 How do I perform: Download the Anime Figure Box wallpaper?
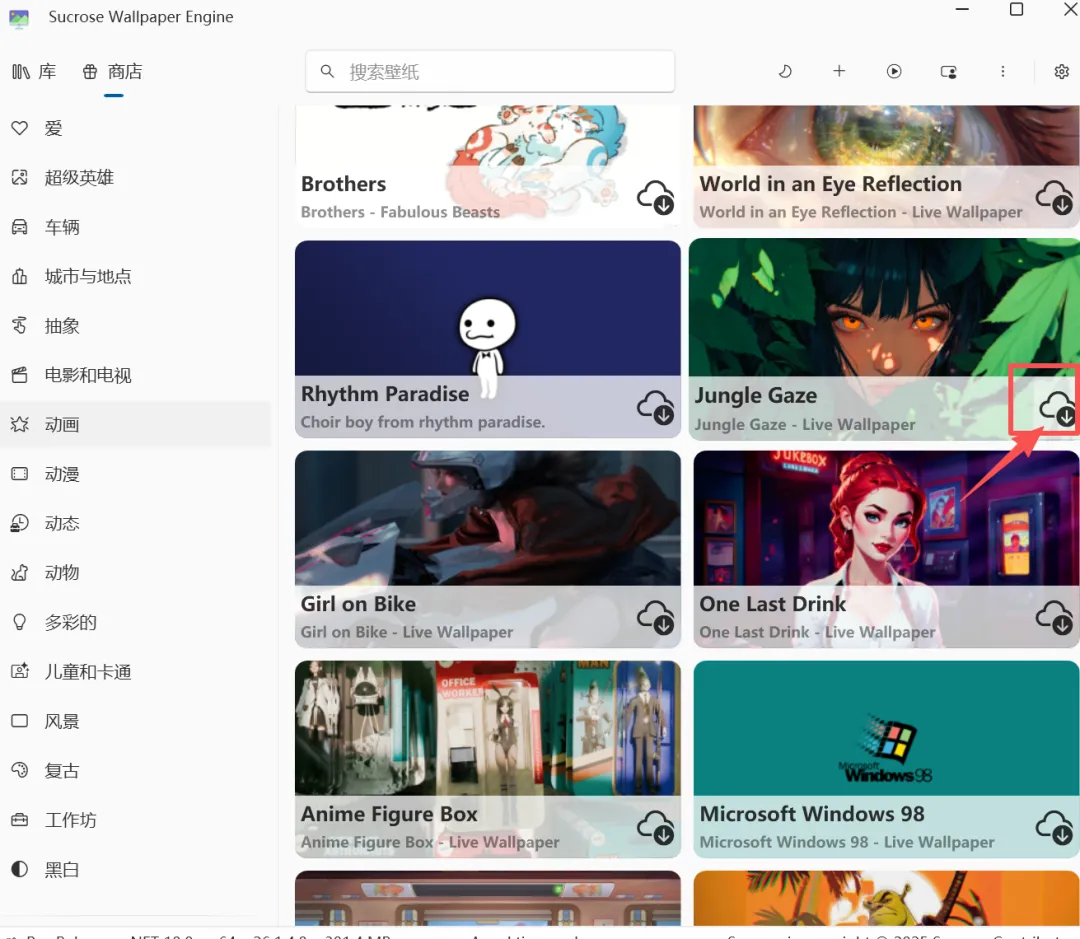[x=656, y=827]
